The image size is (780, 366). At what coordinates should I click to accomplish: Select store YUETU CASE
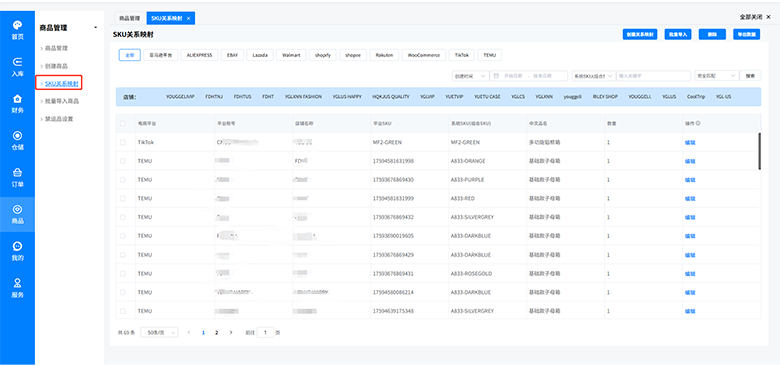coord(487,96)
